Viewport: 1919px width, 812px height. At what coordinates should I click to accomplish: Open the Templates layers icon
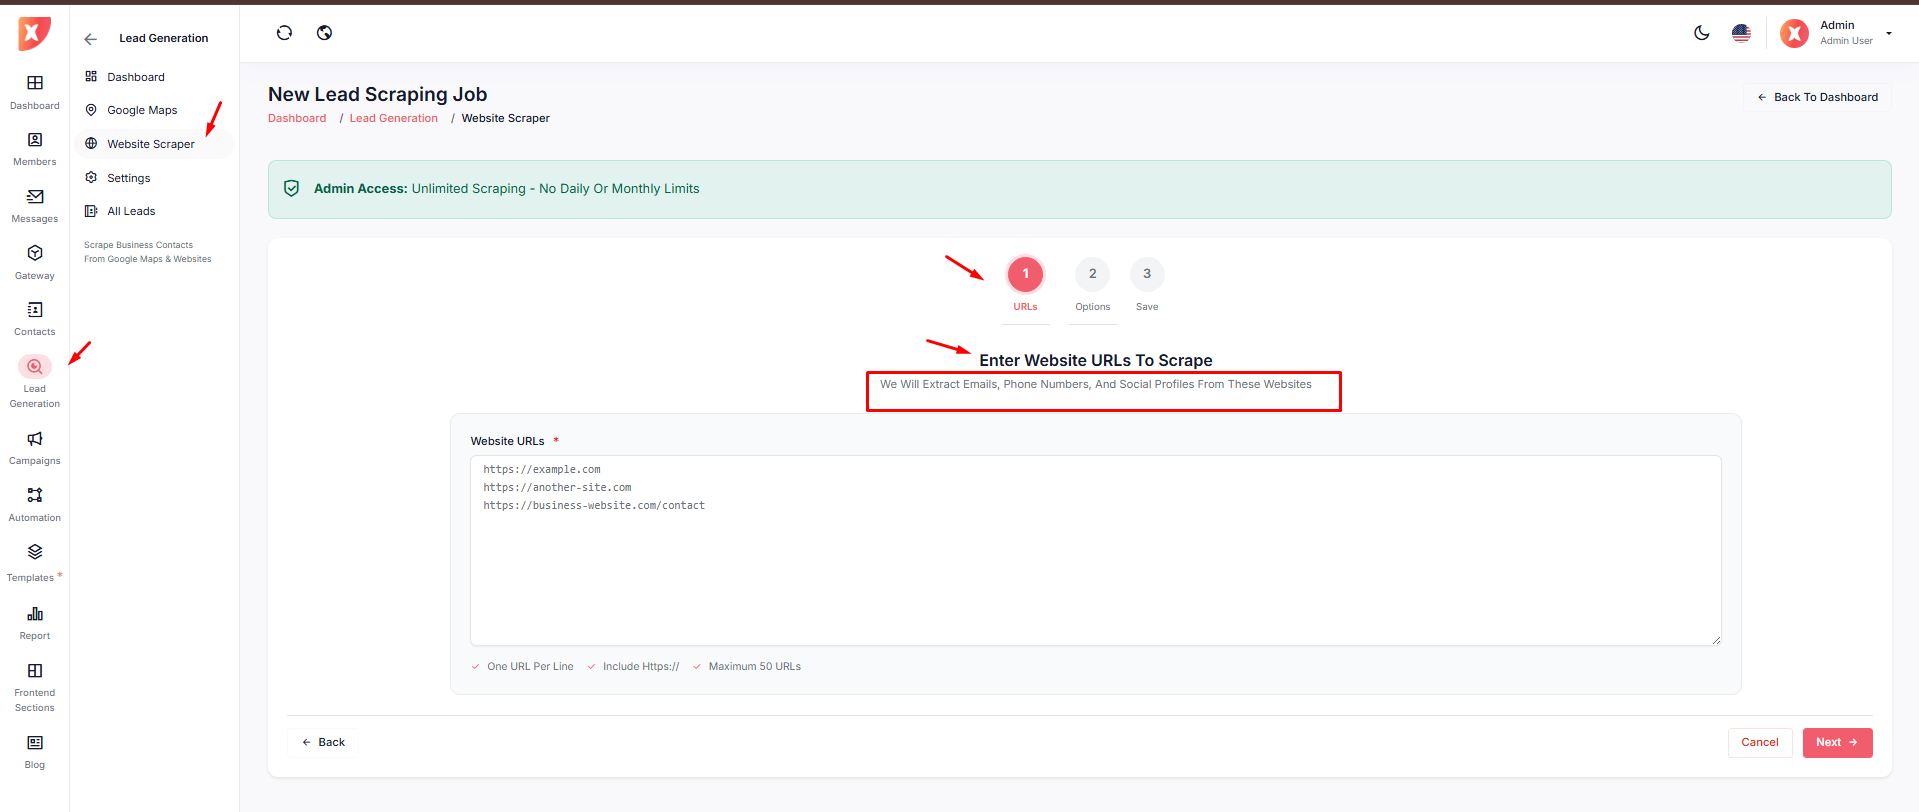pyautogui.click(x=35, y=552)
